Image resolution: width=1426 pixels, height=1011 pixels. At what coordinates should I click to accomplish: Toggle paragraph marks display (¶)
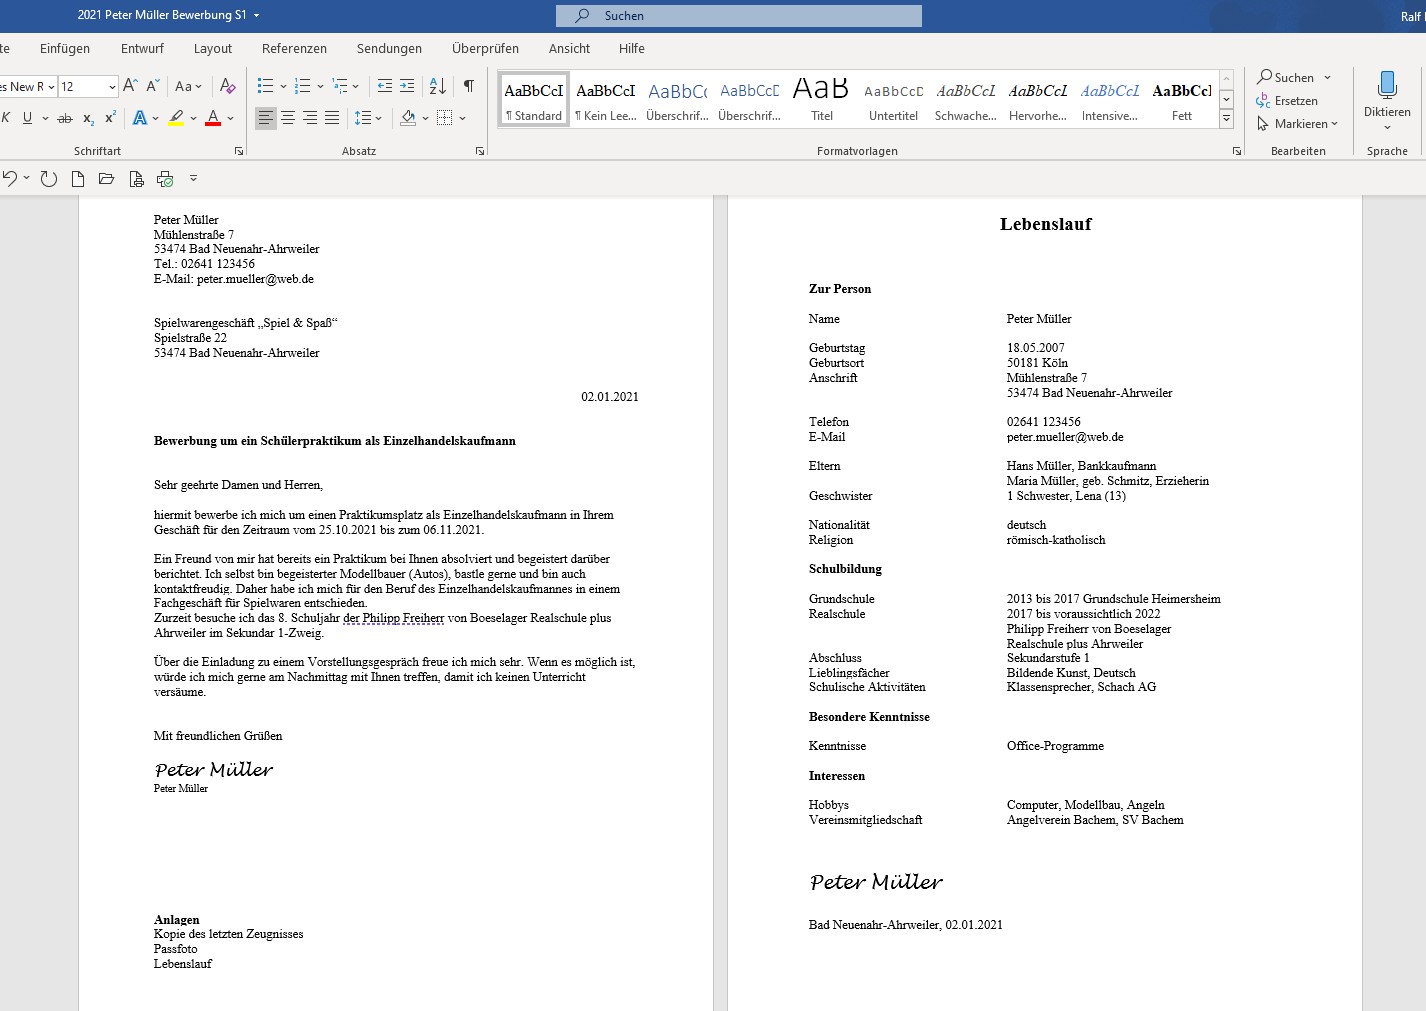coord(469,86)
